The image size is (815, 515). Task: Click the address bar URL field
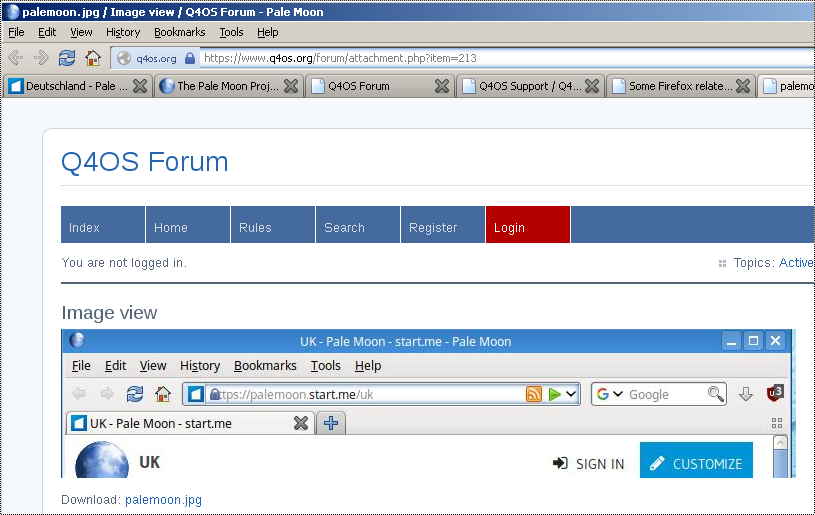[x=507, y=58]
